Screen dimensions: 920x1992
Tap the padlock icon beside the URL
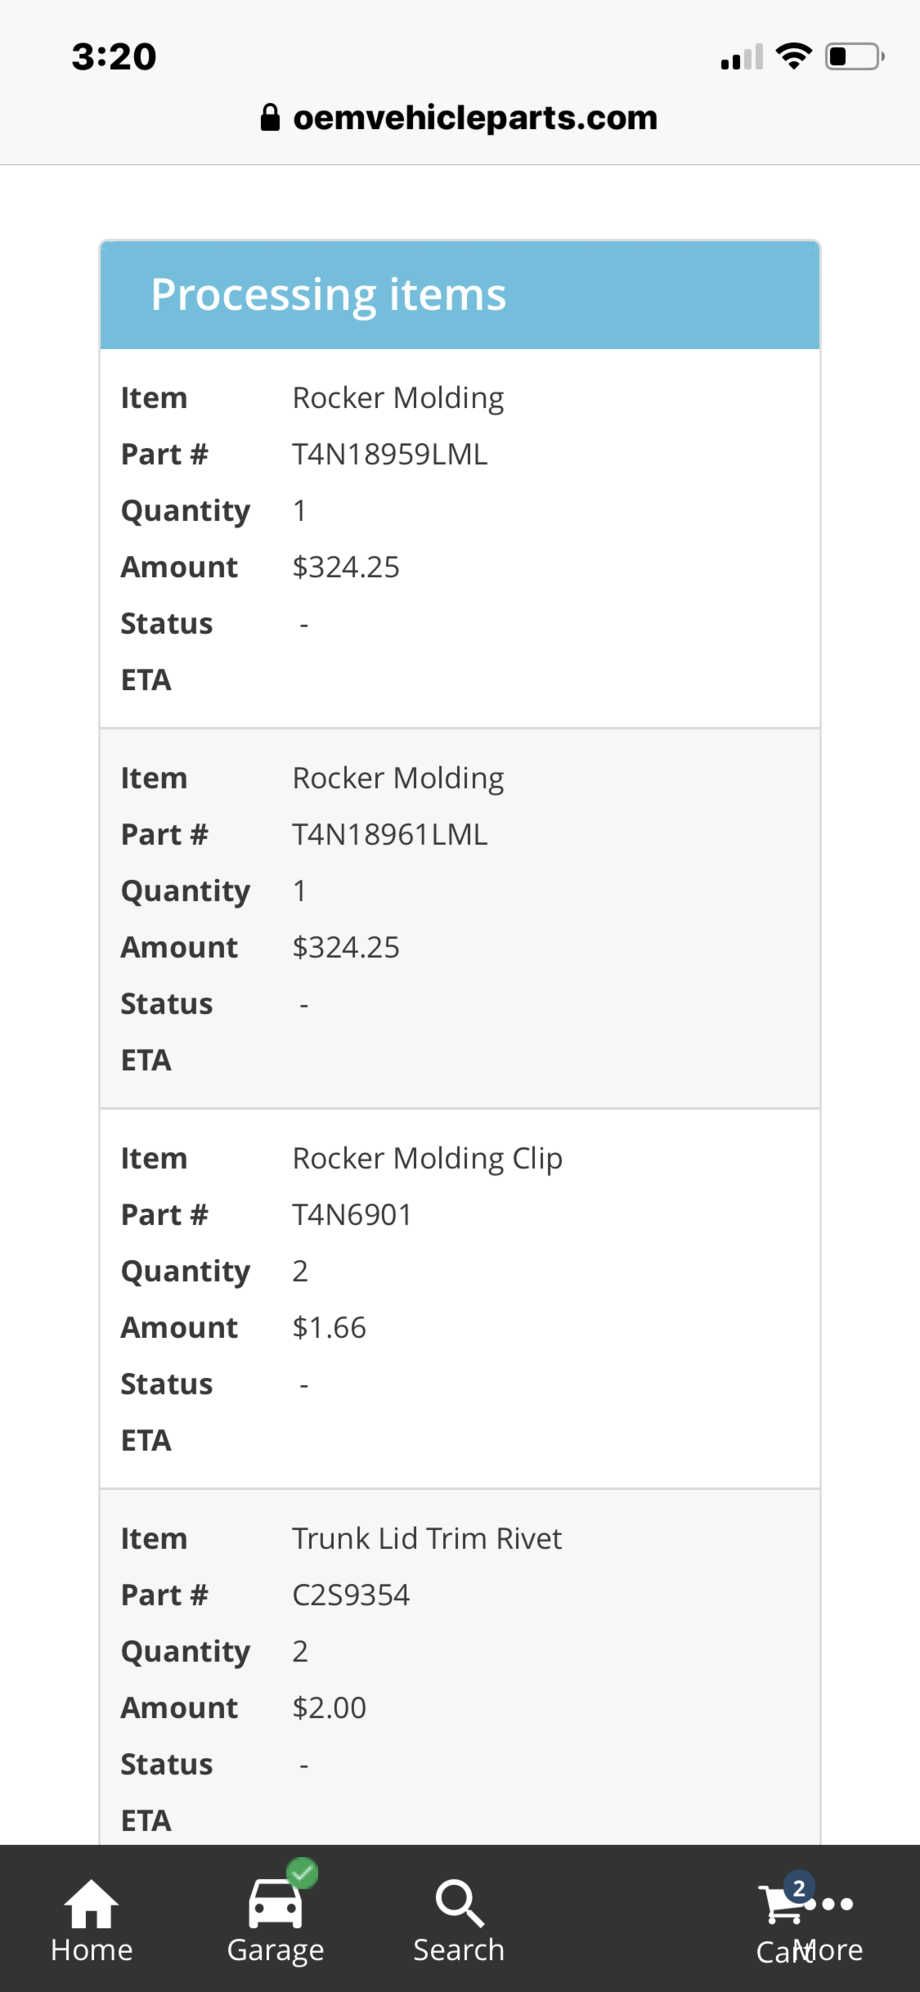click(270, 118)
